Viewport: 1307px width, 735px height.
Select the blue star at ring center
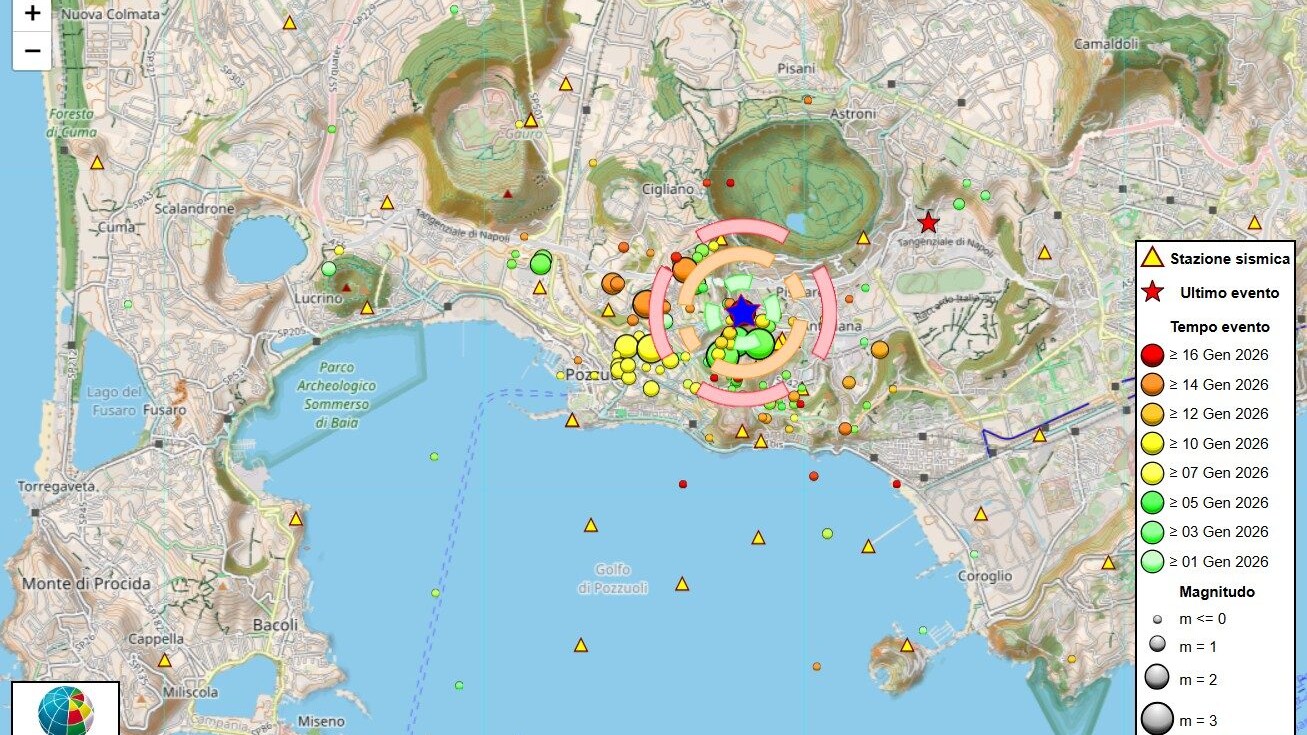click(741, 312)
